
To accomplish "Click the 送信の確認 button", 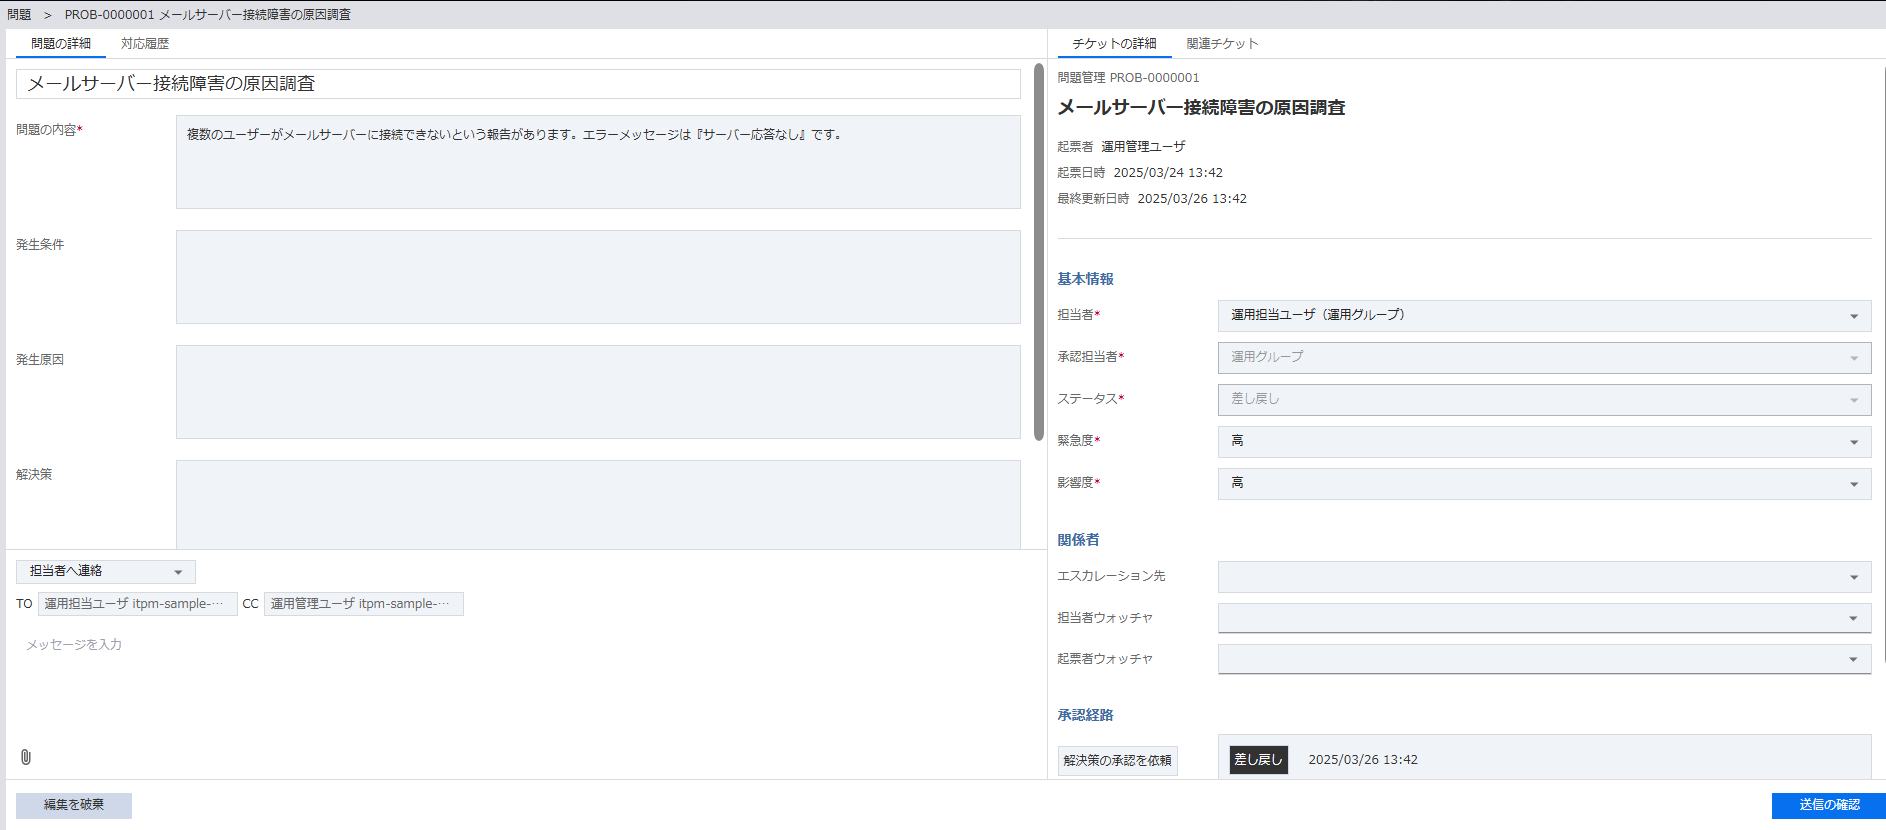I will point(1828,805).
